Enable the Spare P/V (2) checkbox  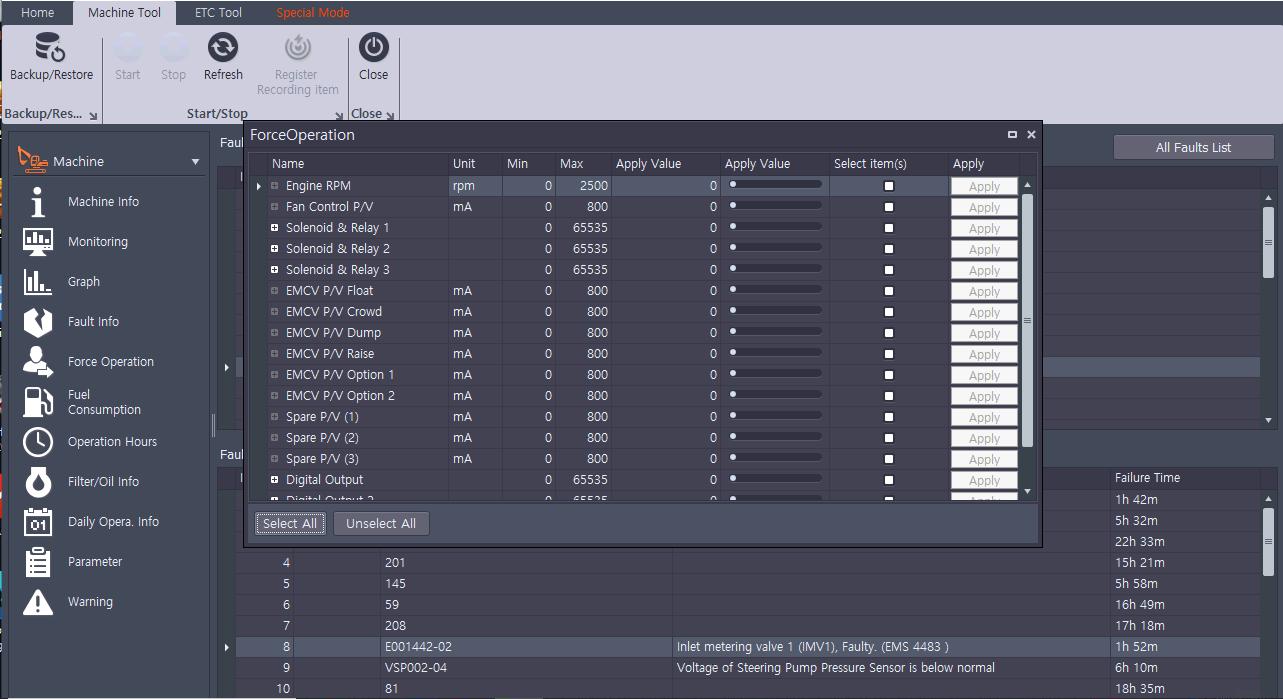click(x=889, y=438)
